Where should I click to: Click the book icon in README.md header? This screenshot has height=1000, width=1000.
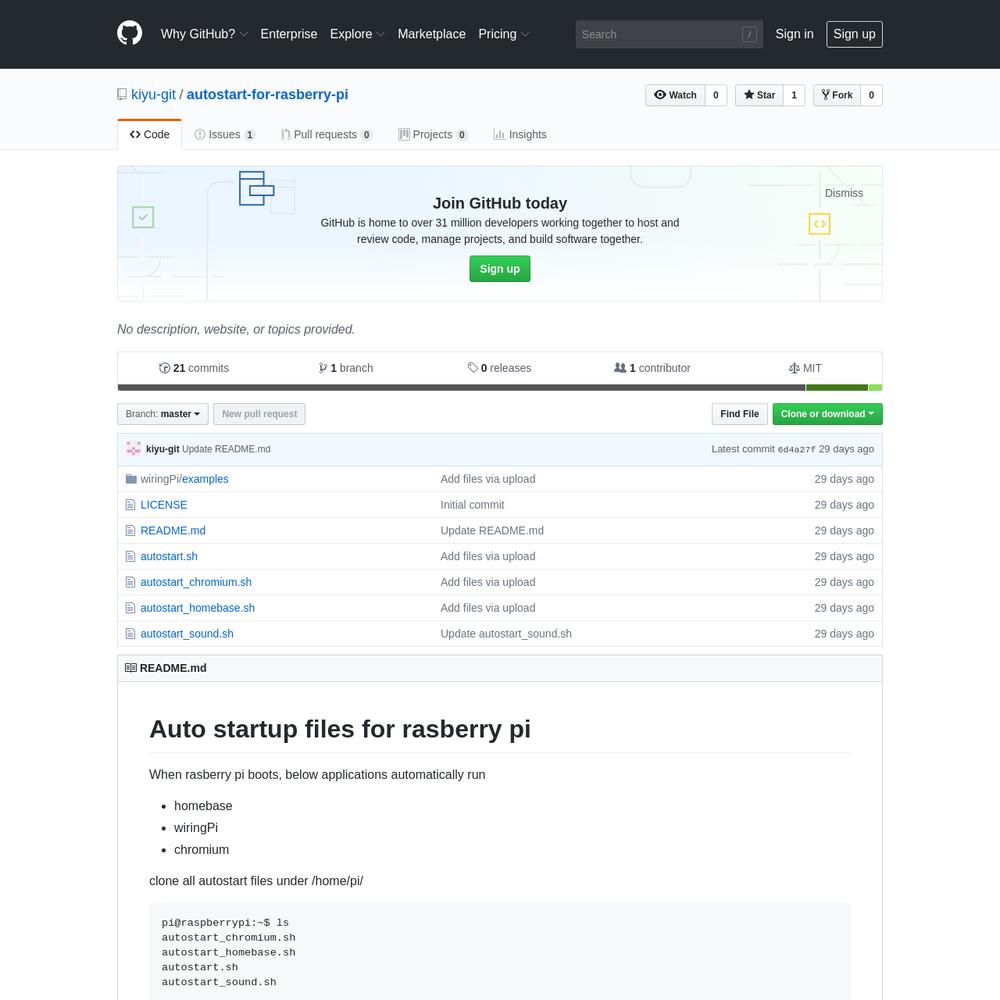pos(131,668)
